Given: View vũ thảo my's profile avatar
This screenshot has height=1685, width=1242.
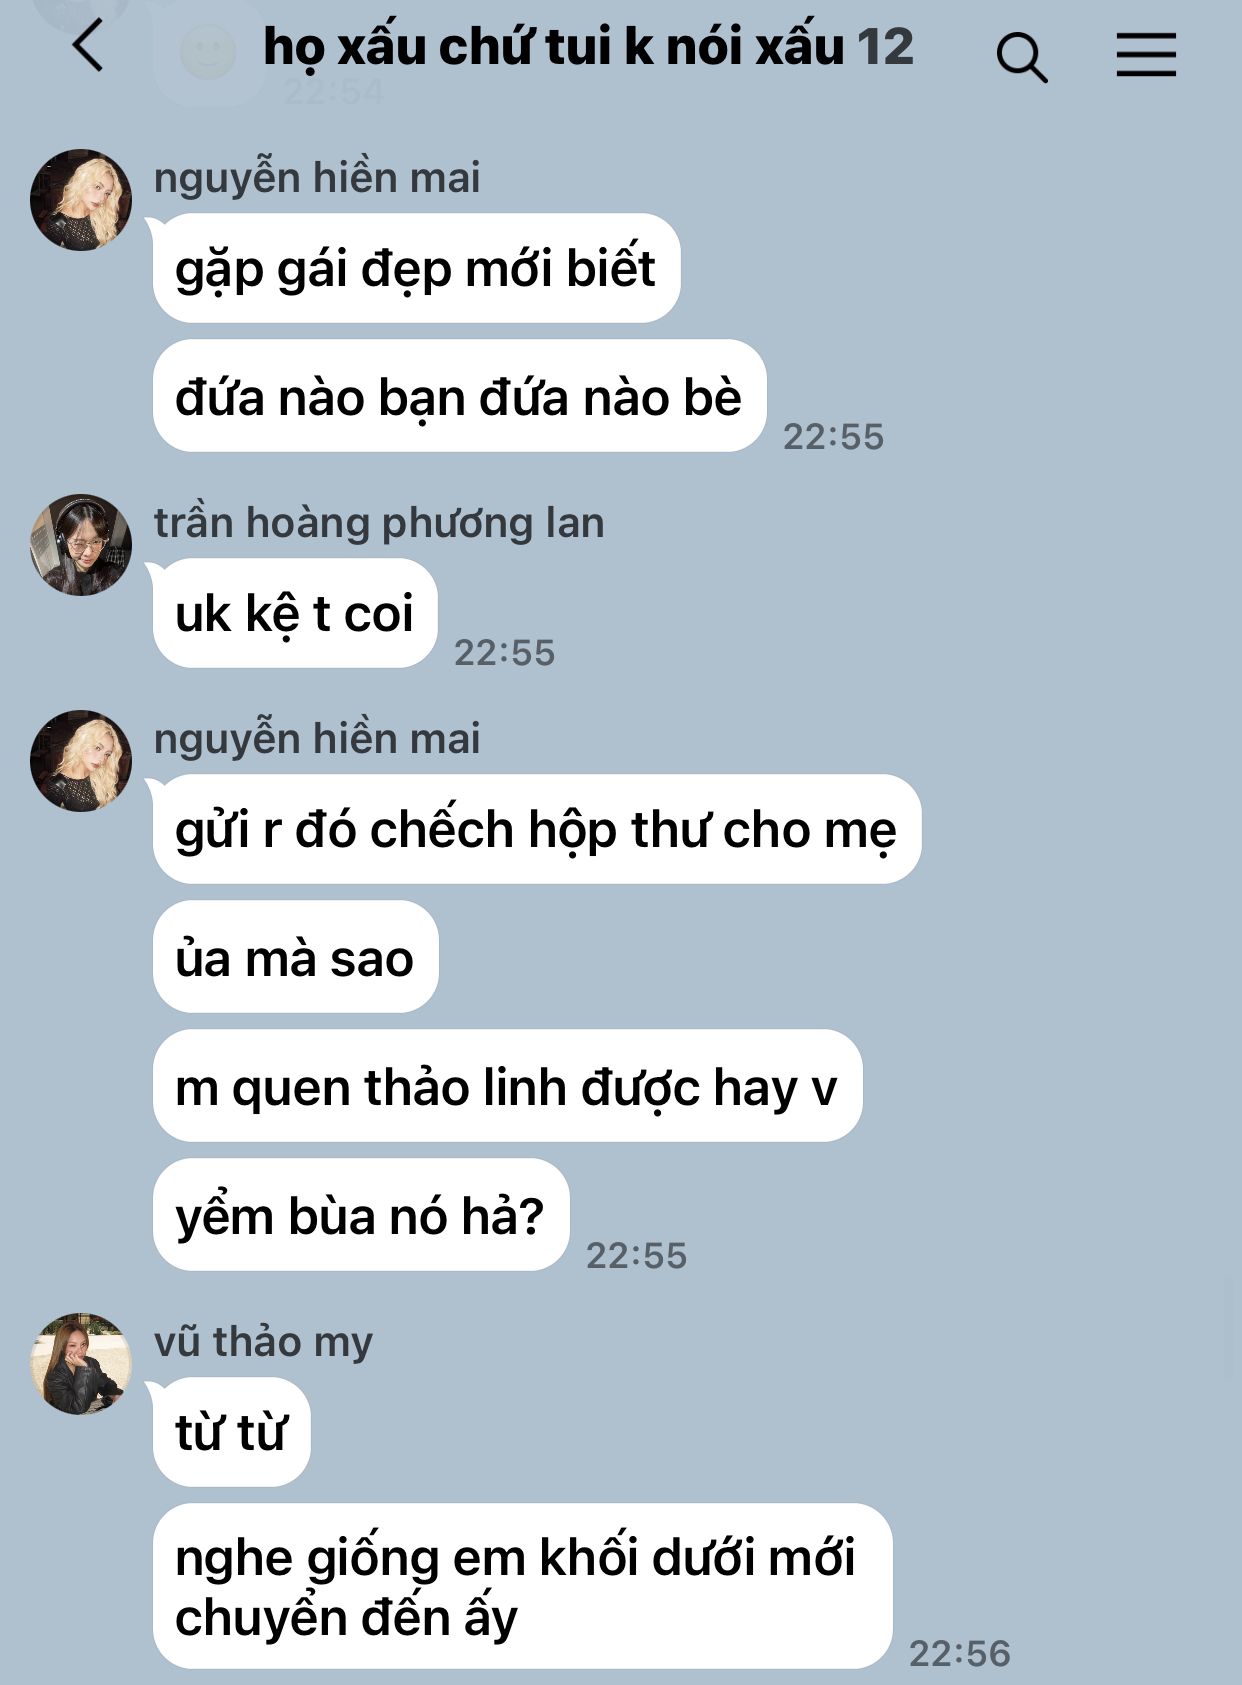Looking at the screenshot, I should pos(81,1364).
